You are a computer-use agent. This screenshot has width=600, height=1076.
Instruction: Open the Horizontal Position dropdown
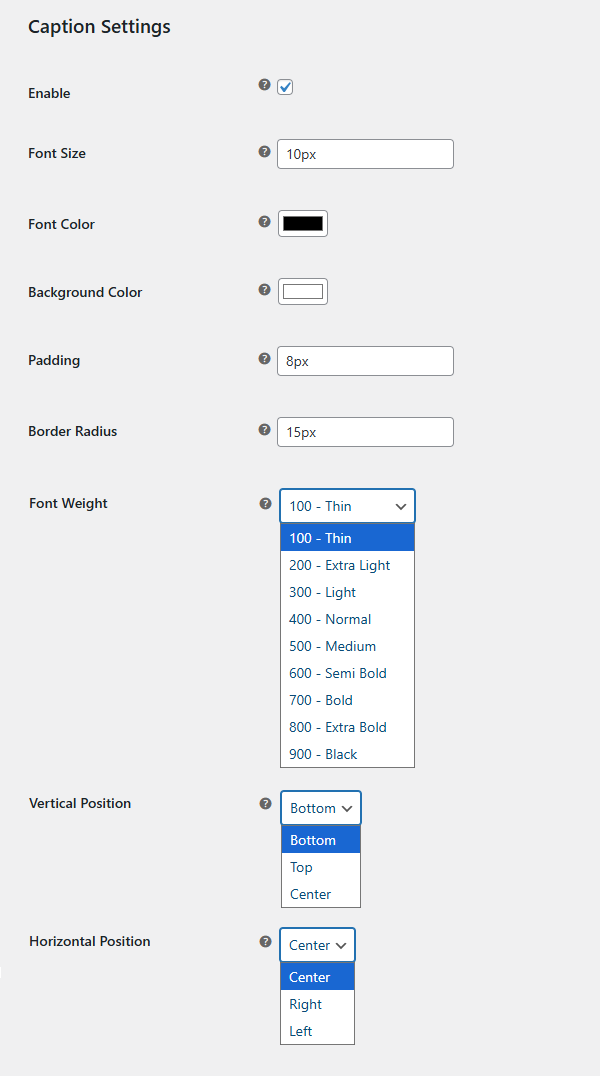click(317, 944)
